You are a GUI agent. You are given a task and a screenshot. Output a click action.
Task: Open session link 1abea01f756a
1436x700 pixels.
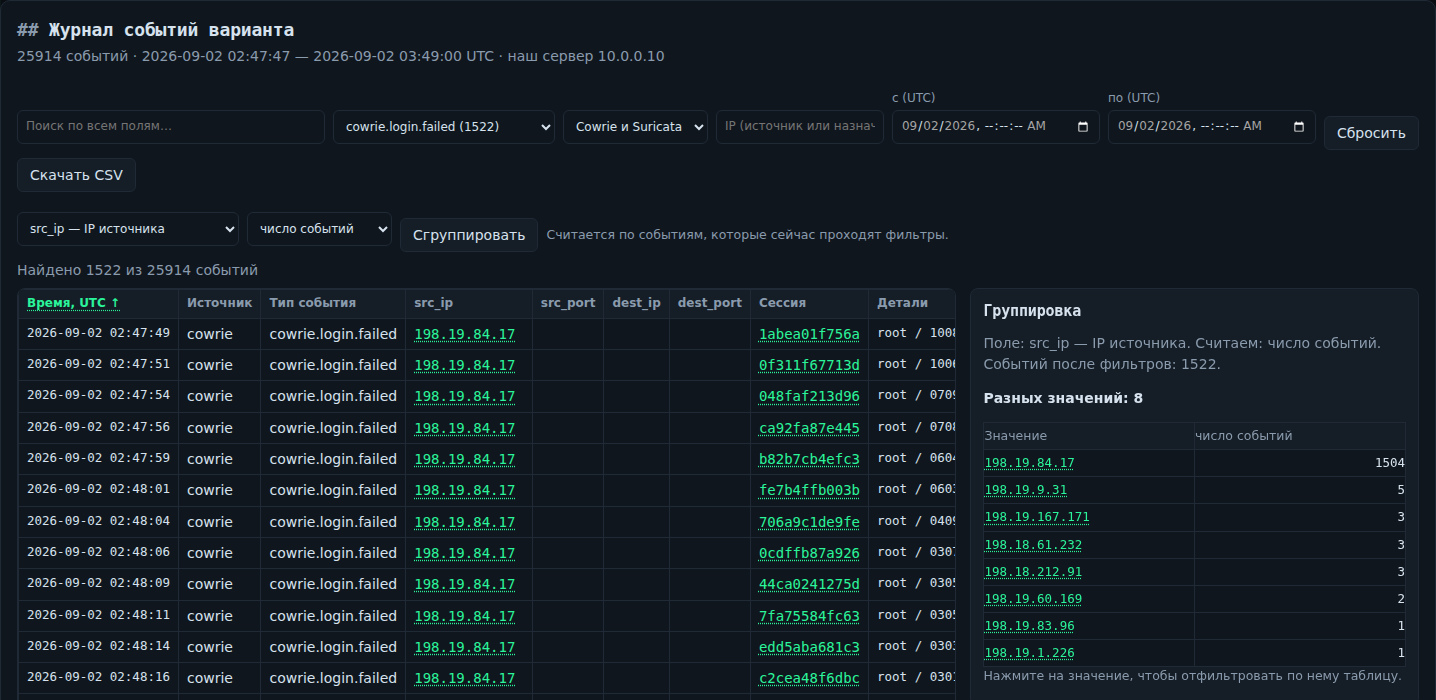pyautogui.click(x=809, y=334)
